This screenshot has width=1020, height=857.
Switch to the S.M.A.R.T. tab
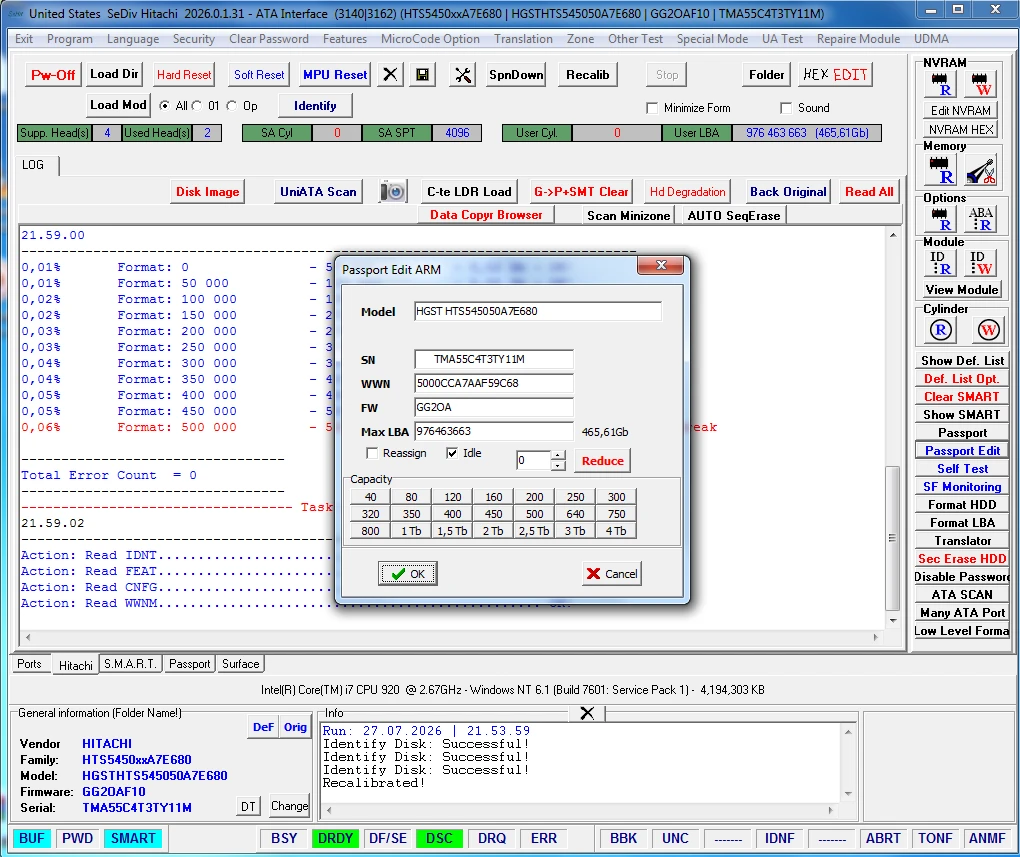pyautogui.click(x=130, y=664)
